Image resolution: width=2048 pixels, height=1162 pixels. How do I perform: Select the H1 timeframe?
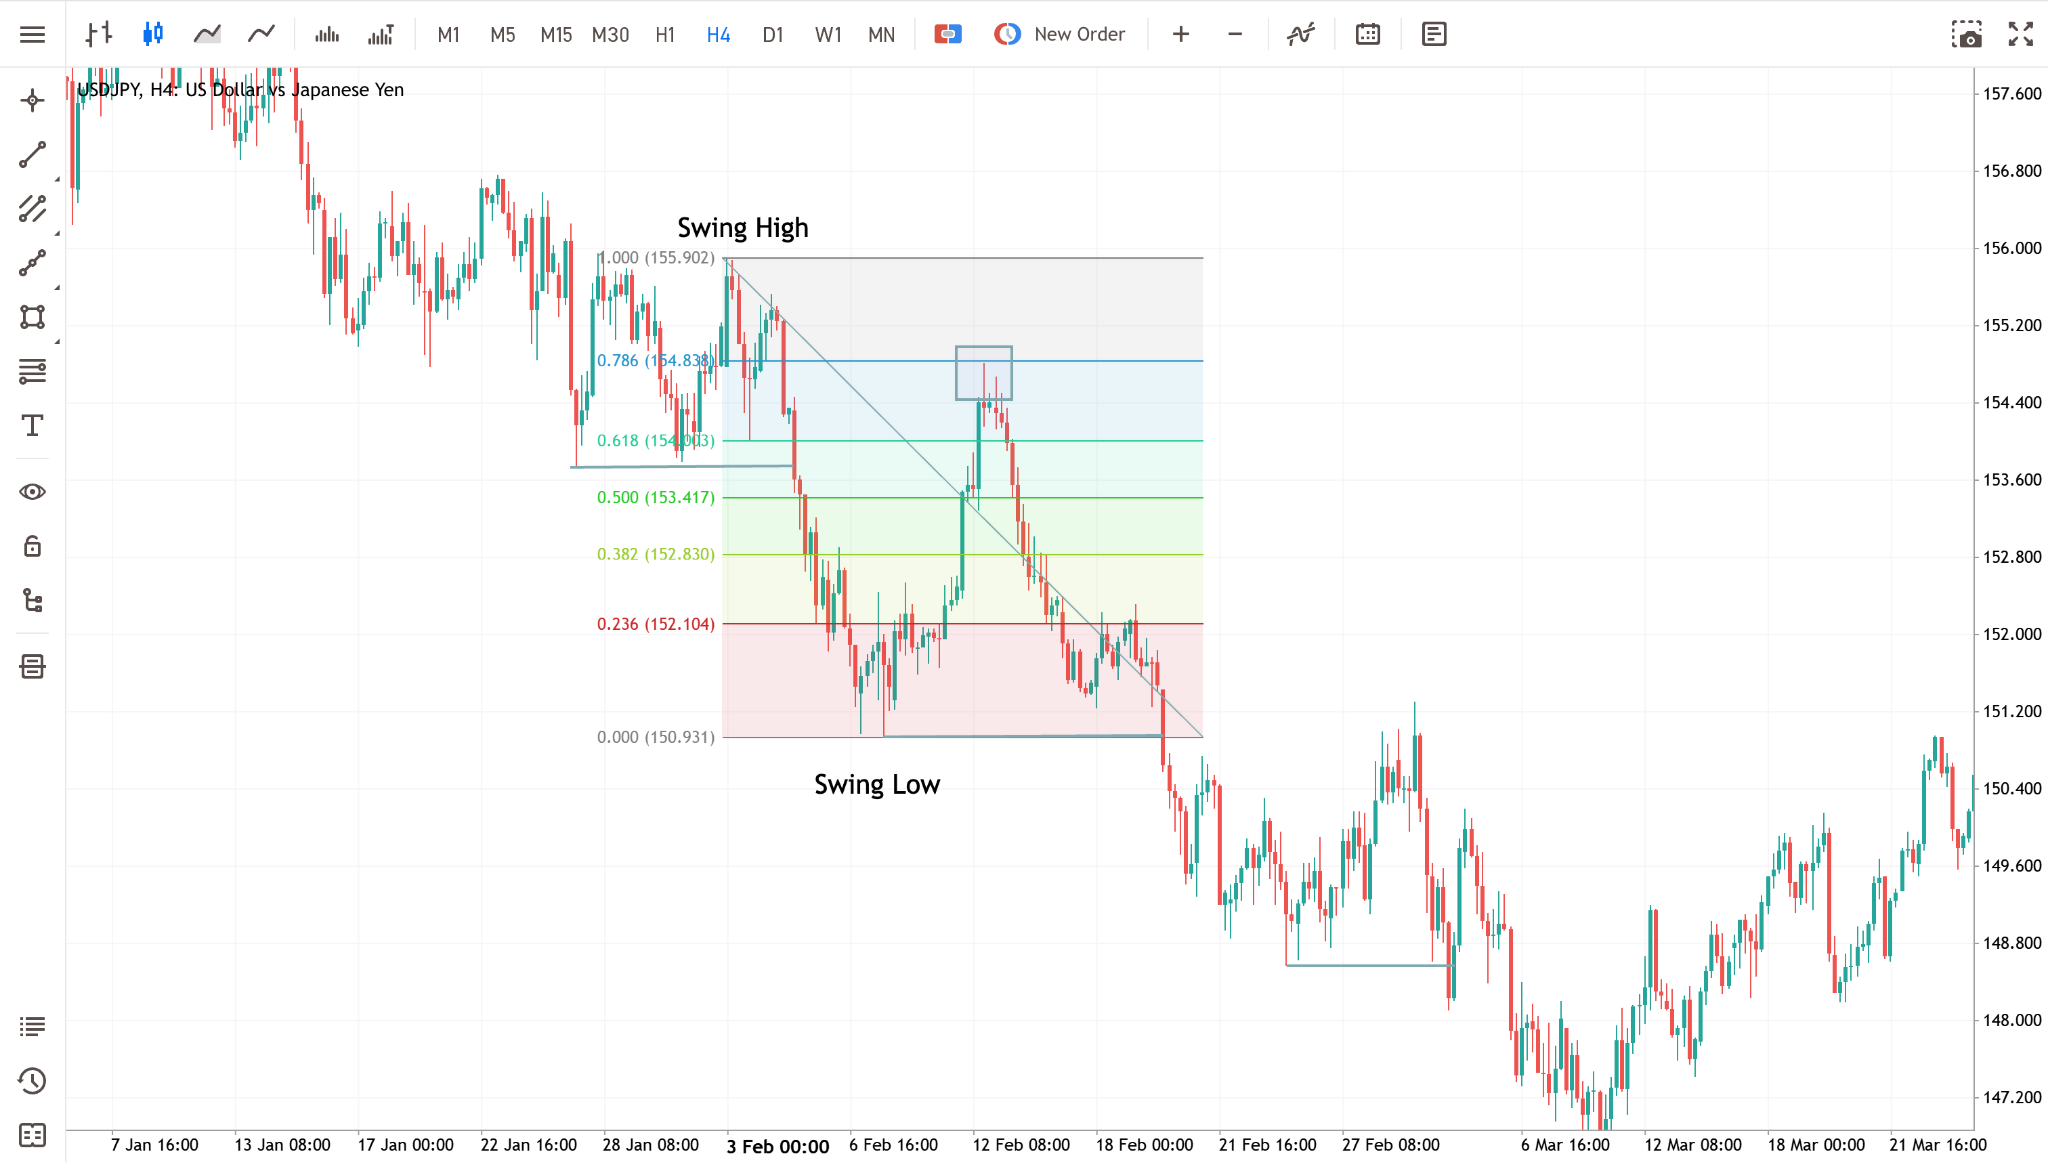[665, 35]
